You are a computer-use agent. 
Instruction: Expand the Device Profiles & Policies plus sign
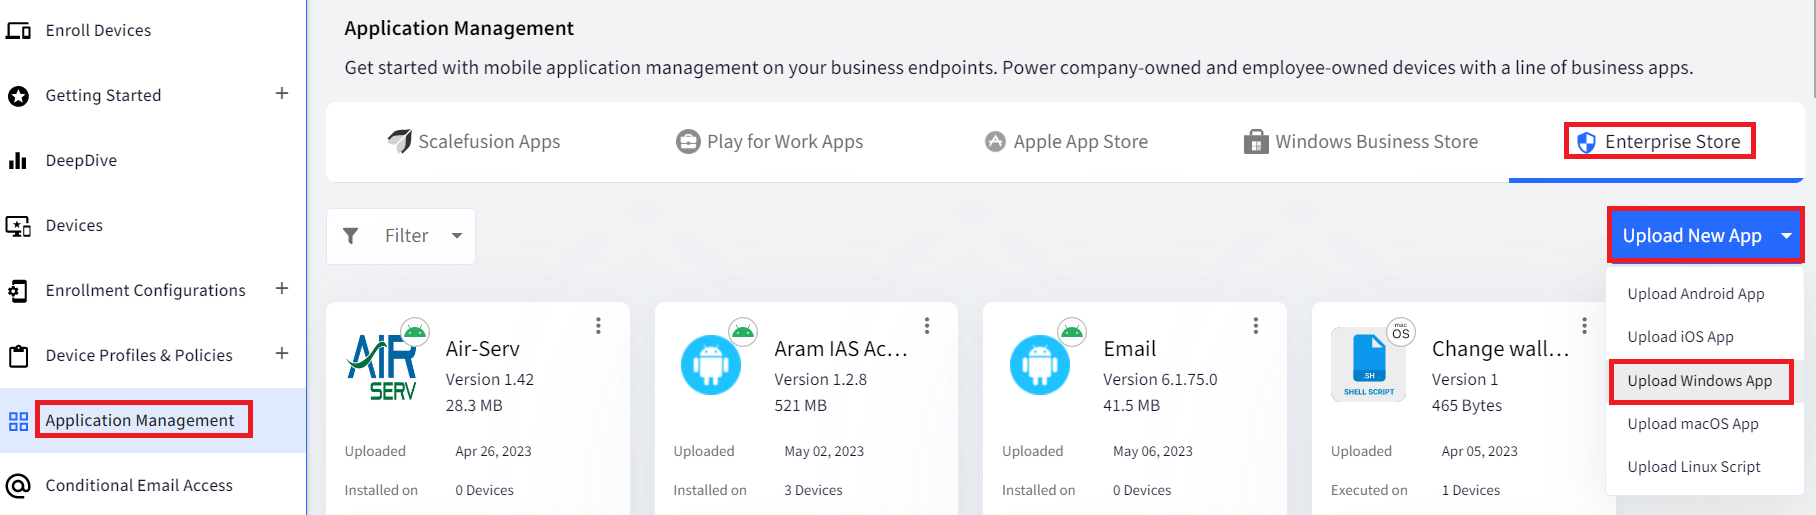point(282,353)
